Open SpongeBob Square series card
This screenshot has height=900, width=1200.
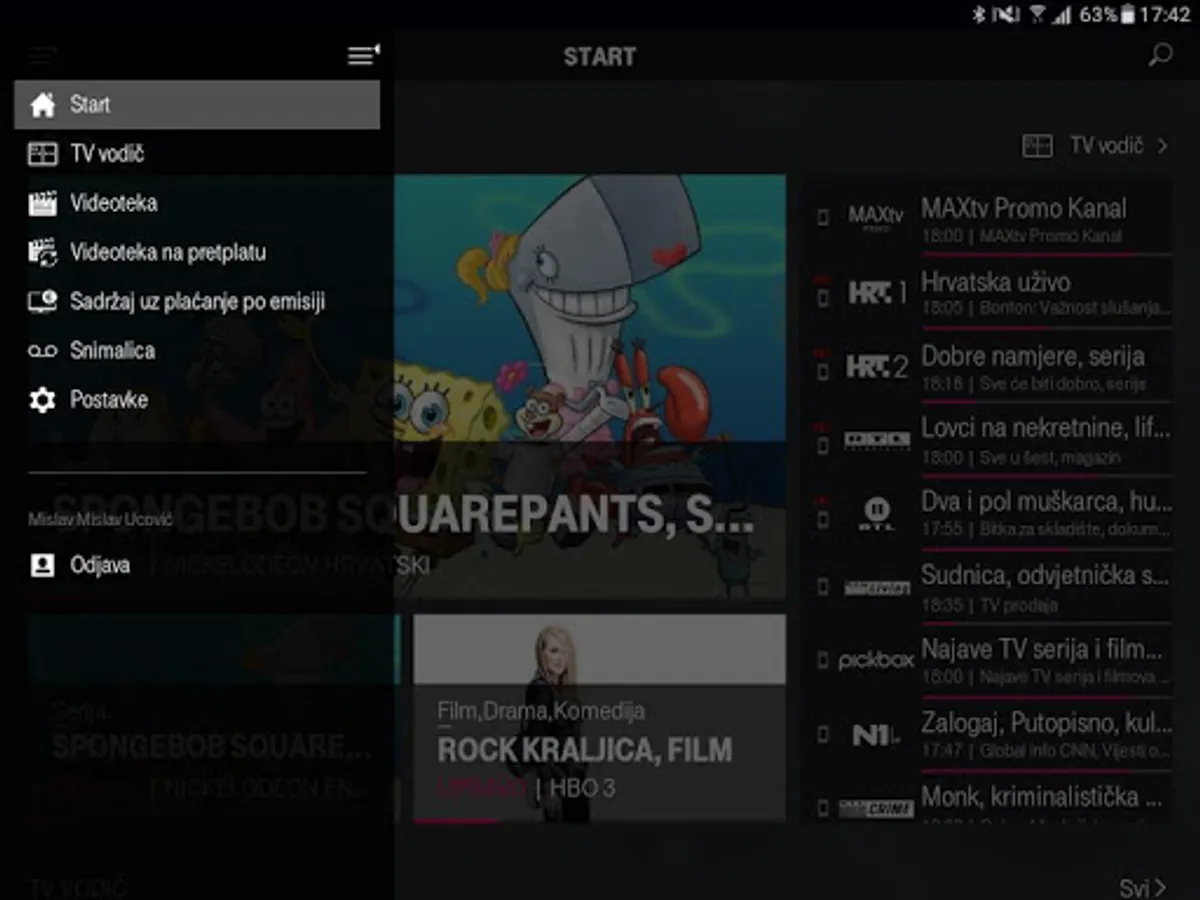click(x=213, y=719)
